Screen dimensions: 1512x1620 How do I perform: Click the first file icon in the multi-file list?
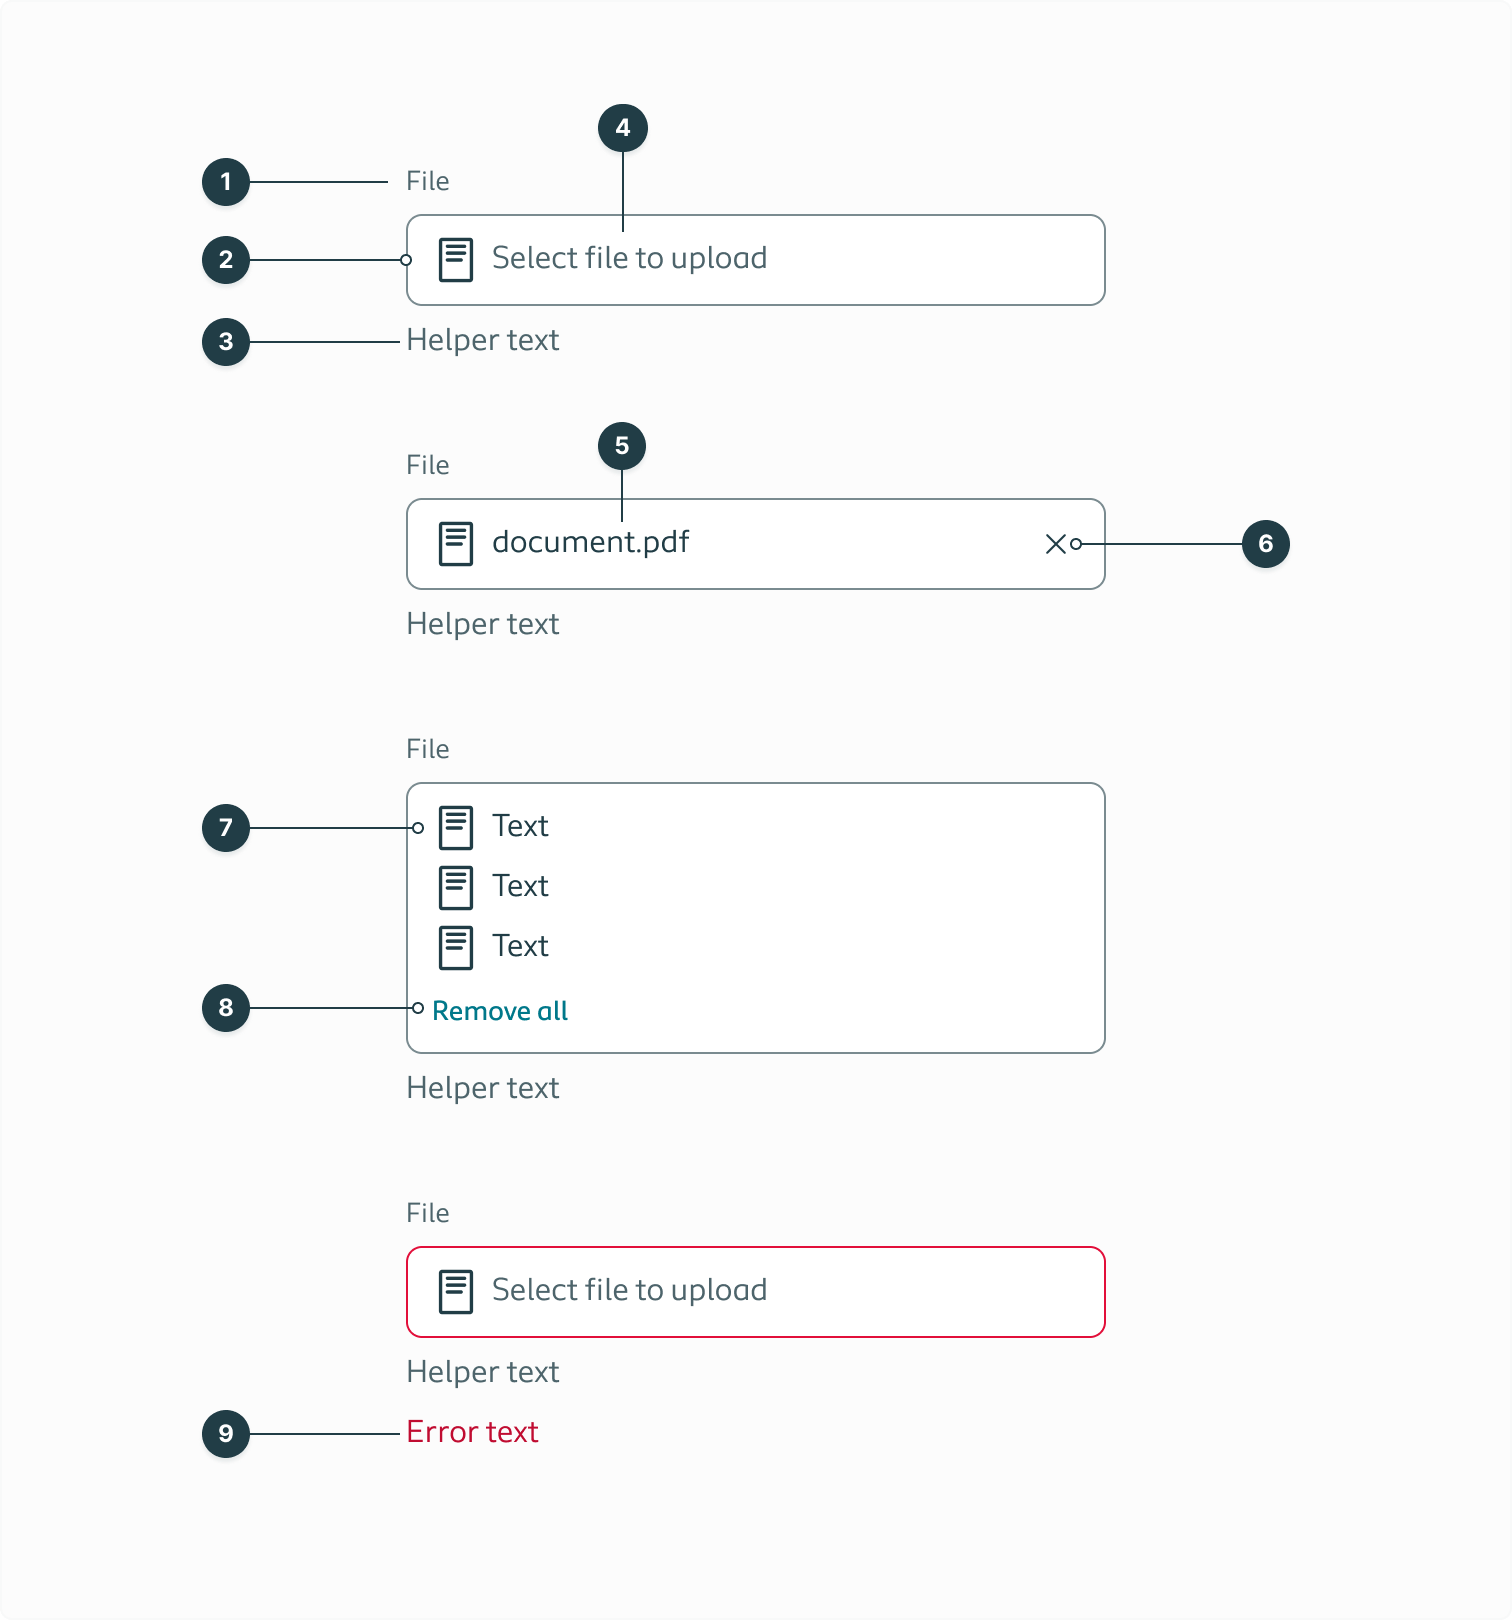456,826
